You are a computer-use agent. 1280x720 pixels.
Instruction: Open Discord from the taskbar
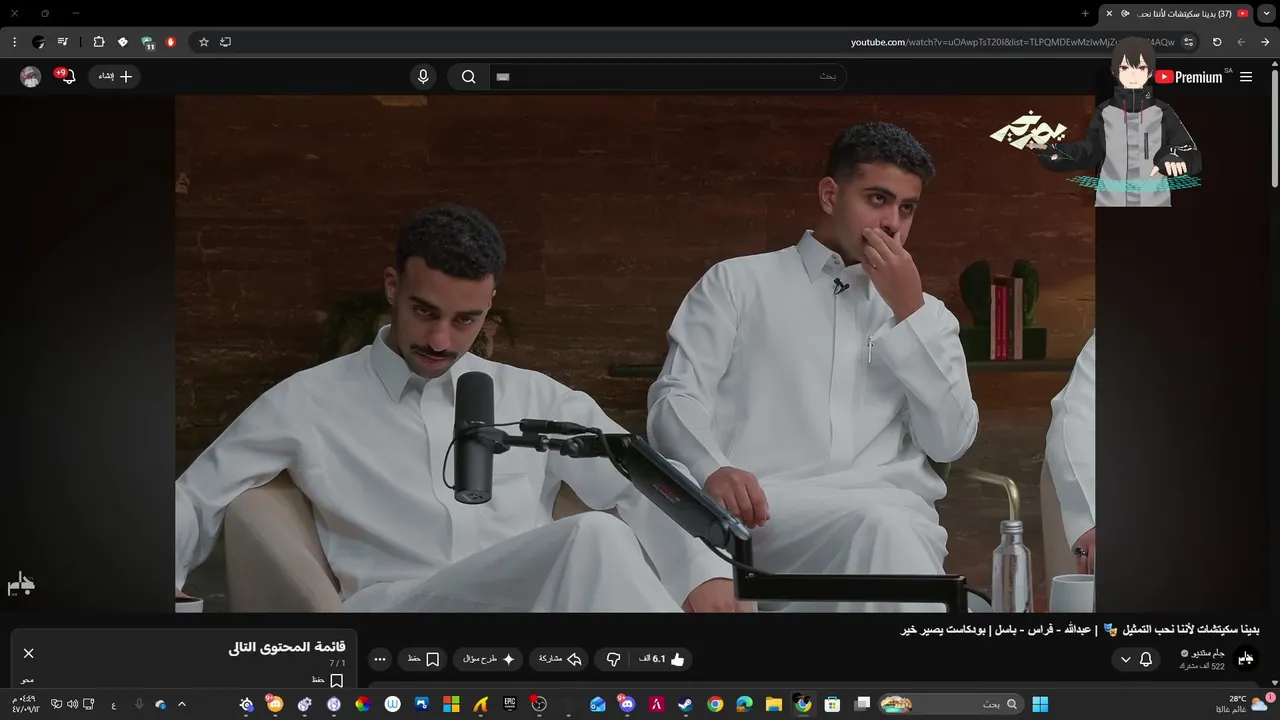[627, 704]
